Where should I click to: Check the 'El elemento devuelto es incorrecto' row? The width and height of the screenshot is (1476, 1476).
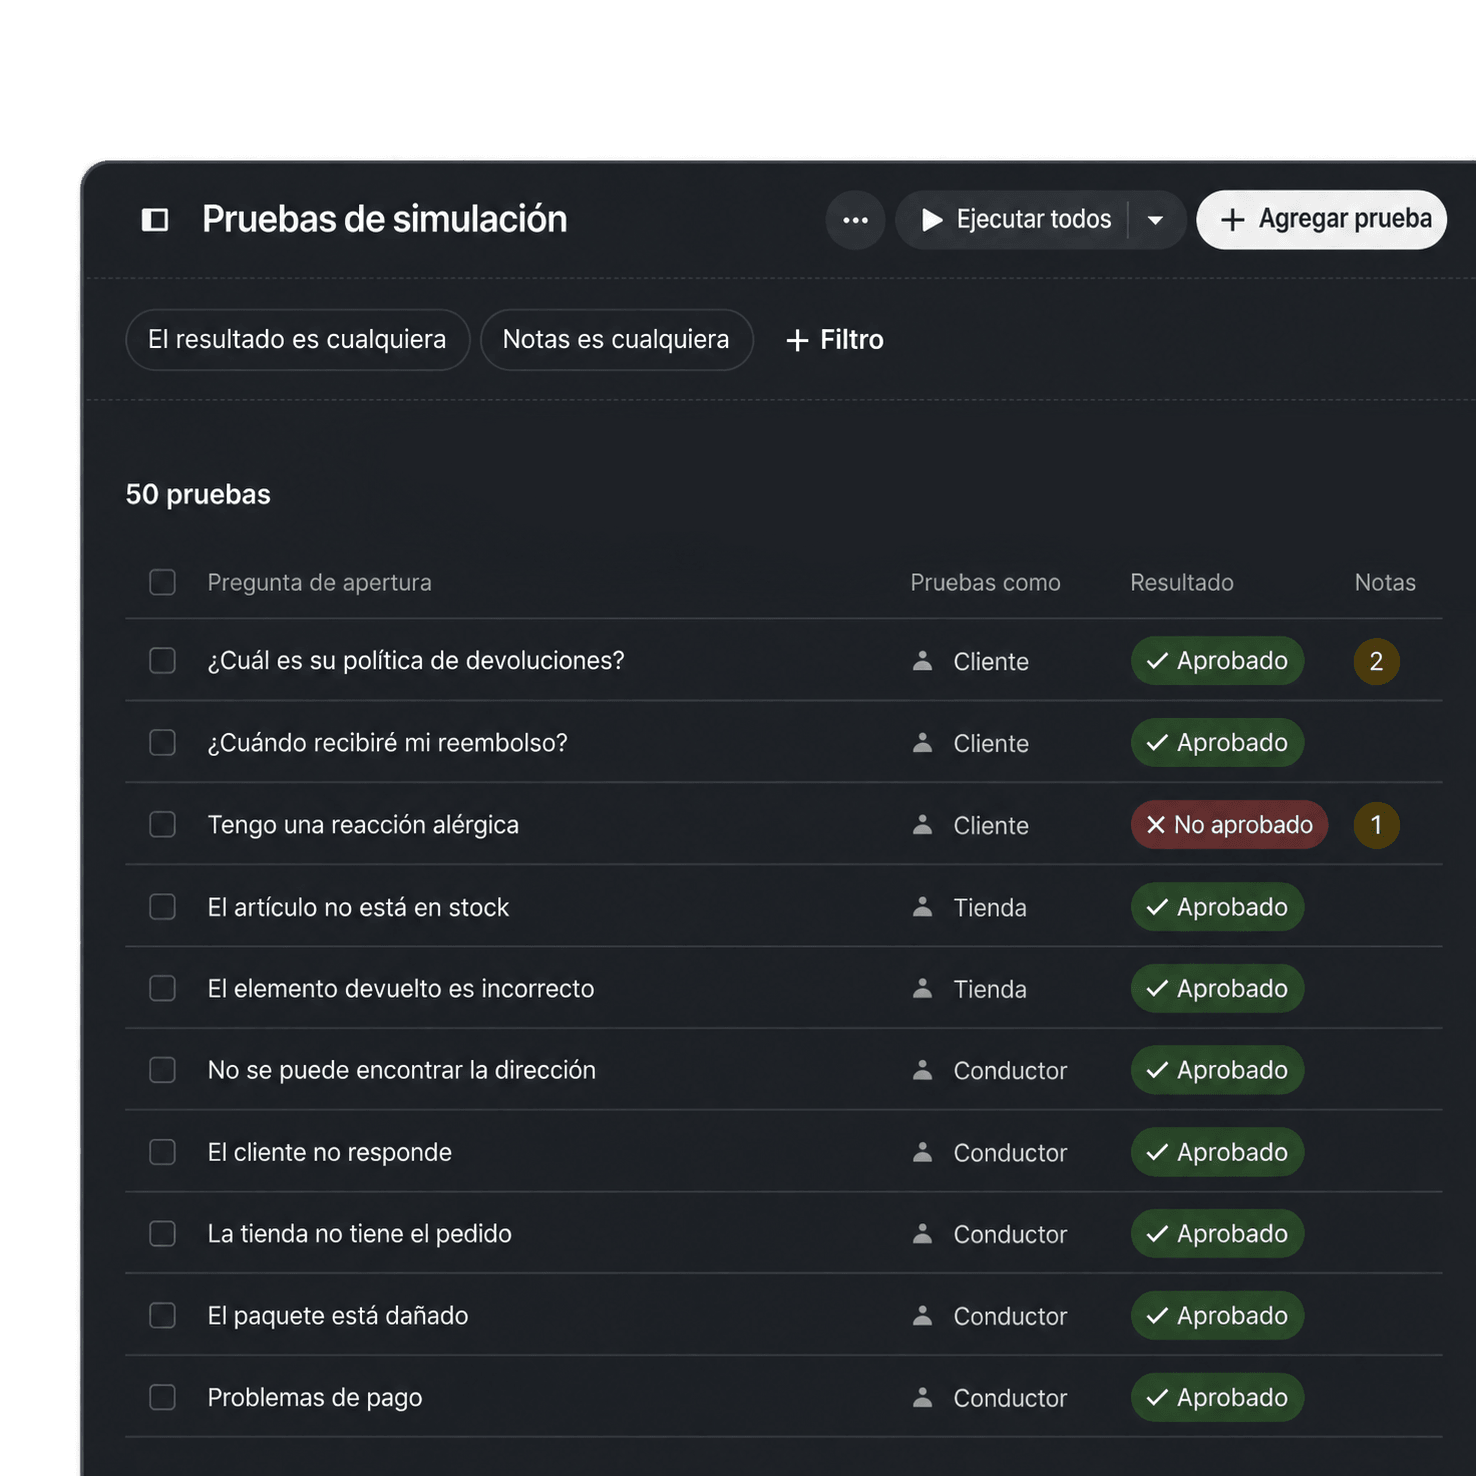[x=162, y=989]
